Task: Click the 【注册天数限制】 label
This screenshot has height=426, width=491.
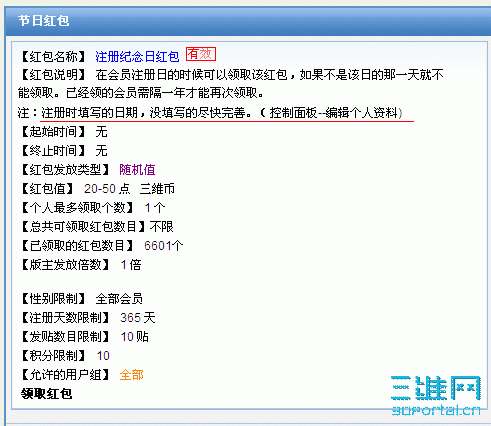Action: click(65, 317)
